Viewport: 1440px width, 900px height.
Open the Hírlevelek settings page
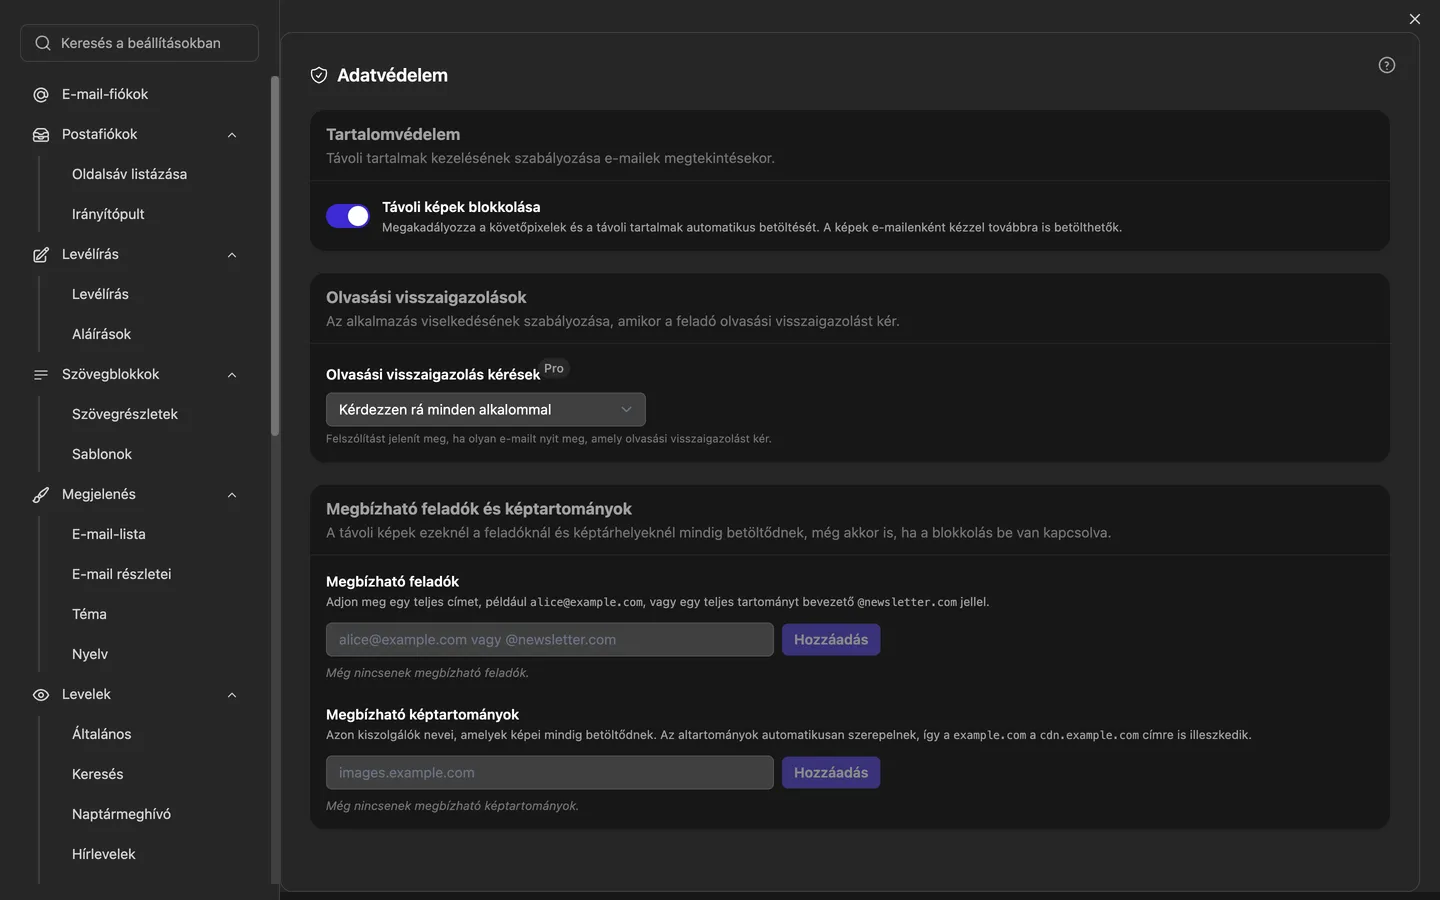coord(103,854)
